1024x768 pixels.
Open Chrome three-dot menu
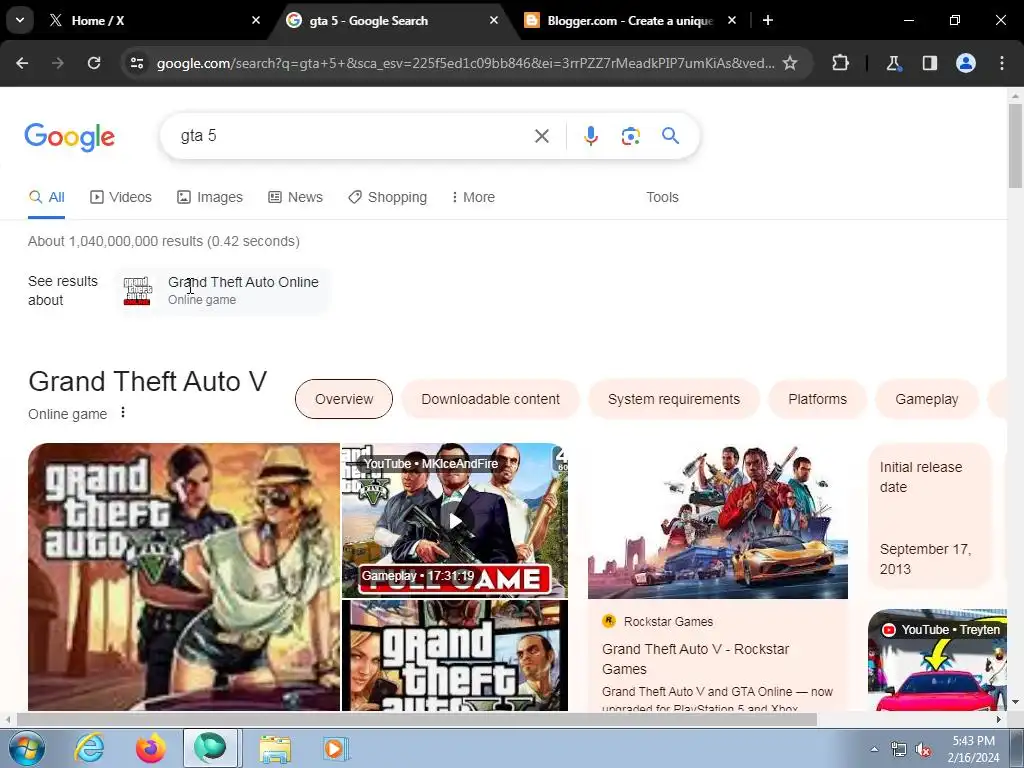pos(1002,63)
